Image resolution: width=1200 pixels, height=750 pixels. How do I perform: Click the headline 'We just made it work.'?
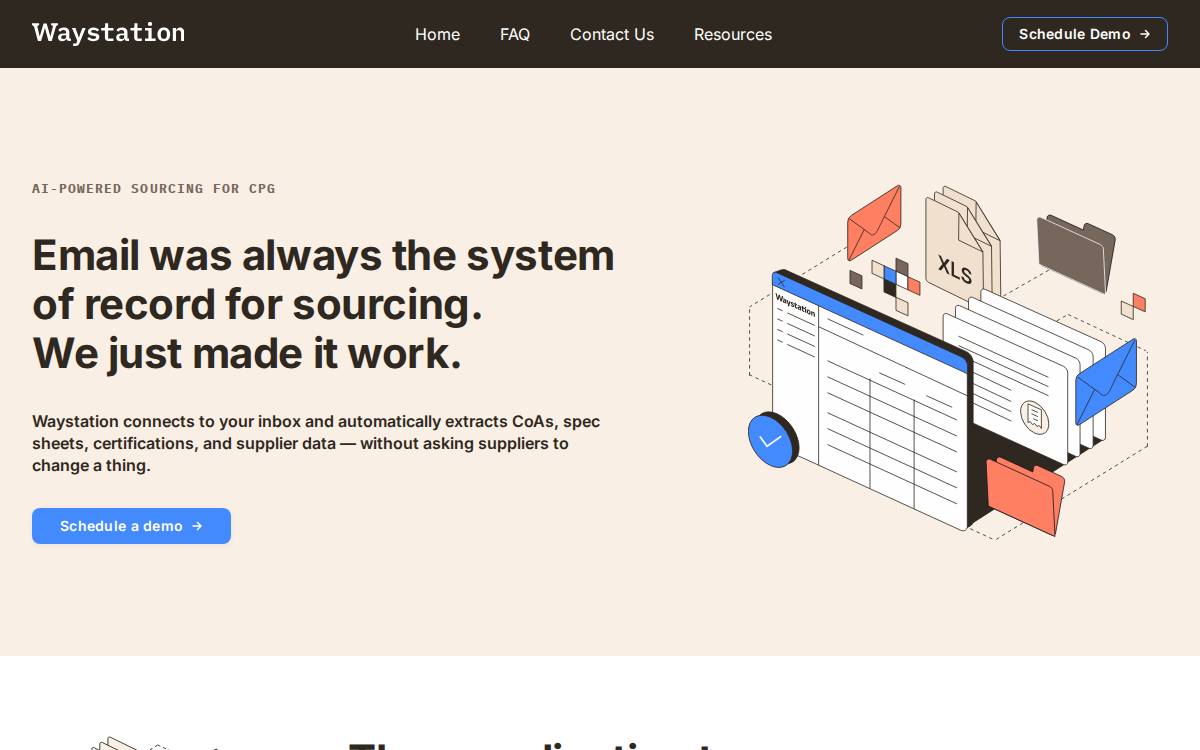[x=247, y=354]
